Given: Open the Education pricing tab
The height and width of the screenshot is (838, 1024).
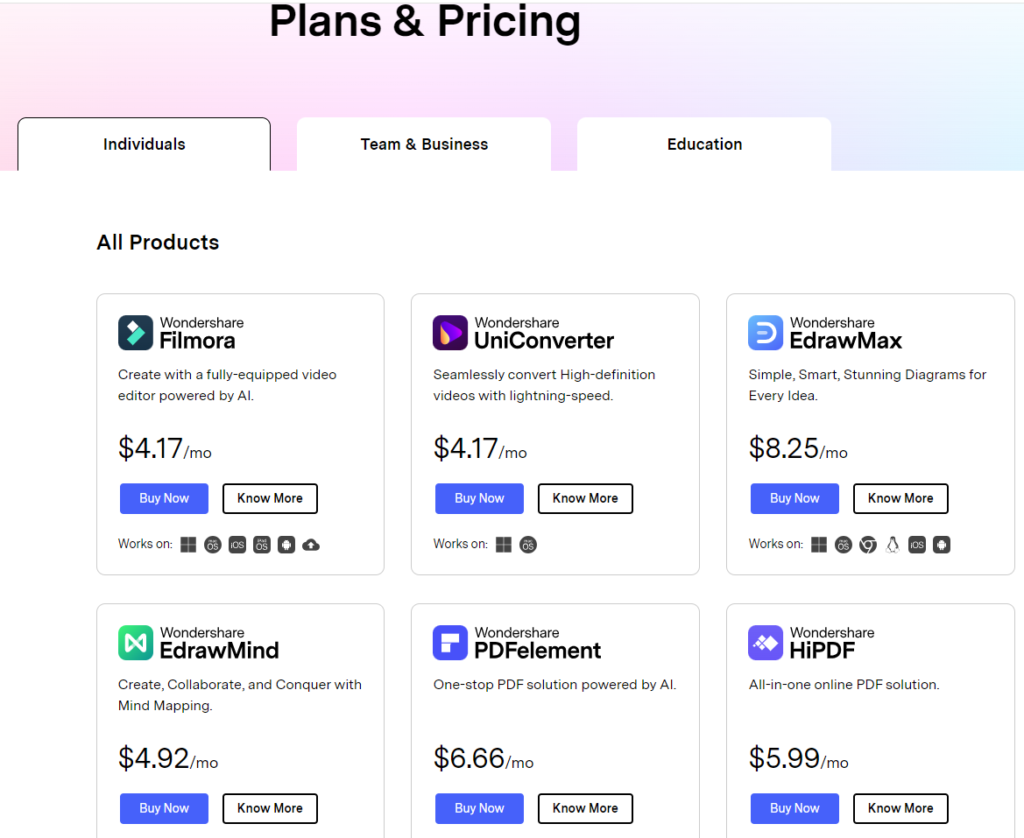Looking at the screenshot, I should [704, 144].
